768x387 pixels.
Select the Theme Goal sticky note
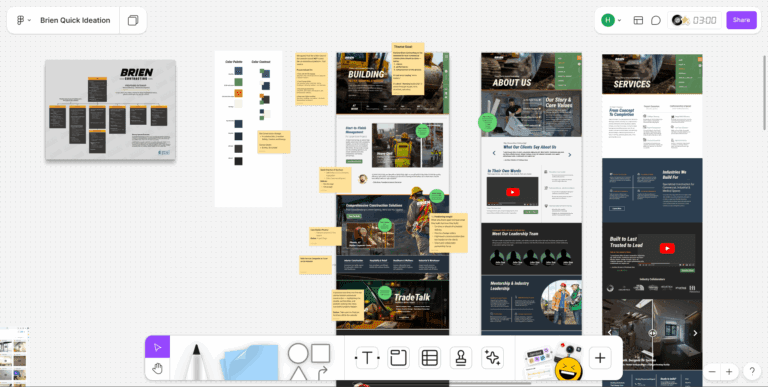click(x=408, y=69)
